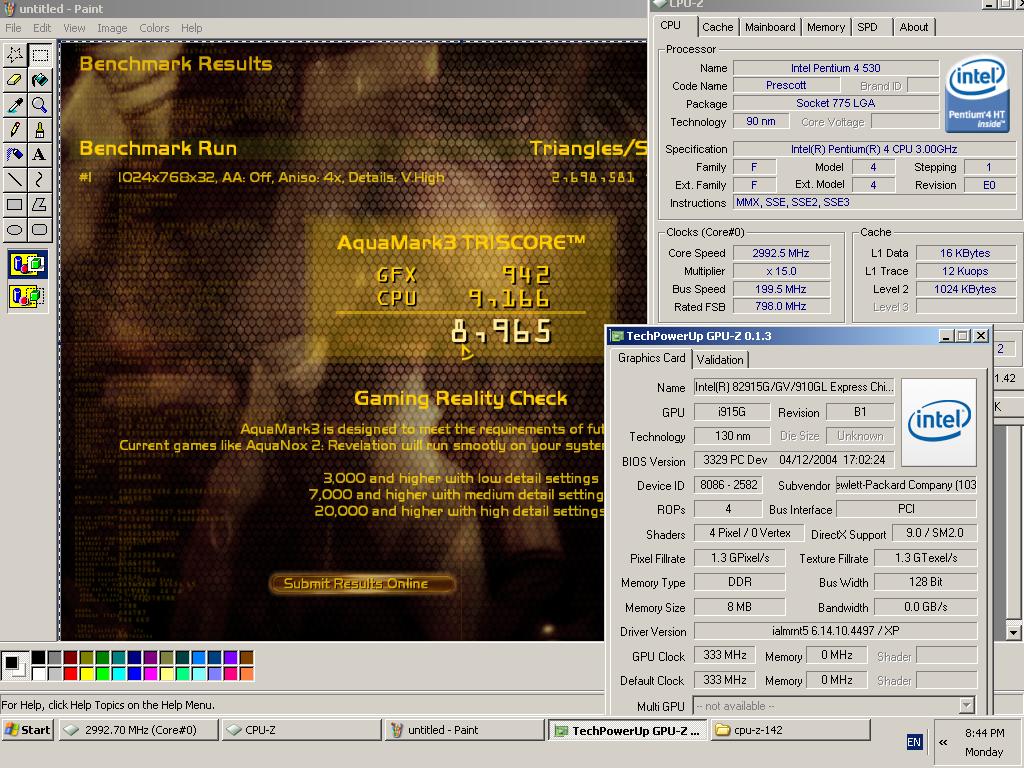
Task: Choose the white color swatch in the palette
Action: [x=39, y=673]
